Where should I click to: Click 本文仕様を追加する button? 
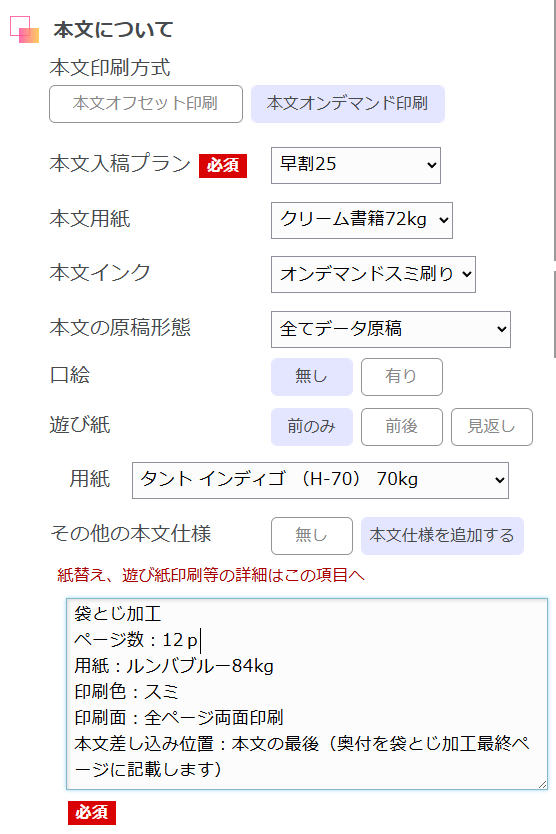click(x=442, y=536)
